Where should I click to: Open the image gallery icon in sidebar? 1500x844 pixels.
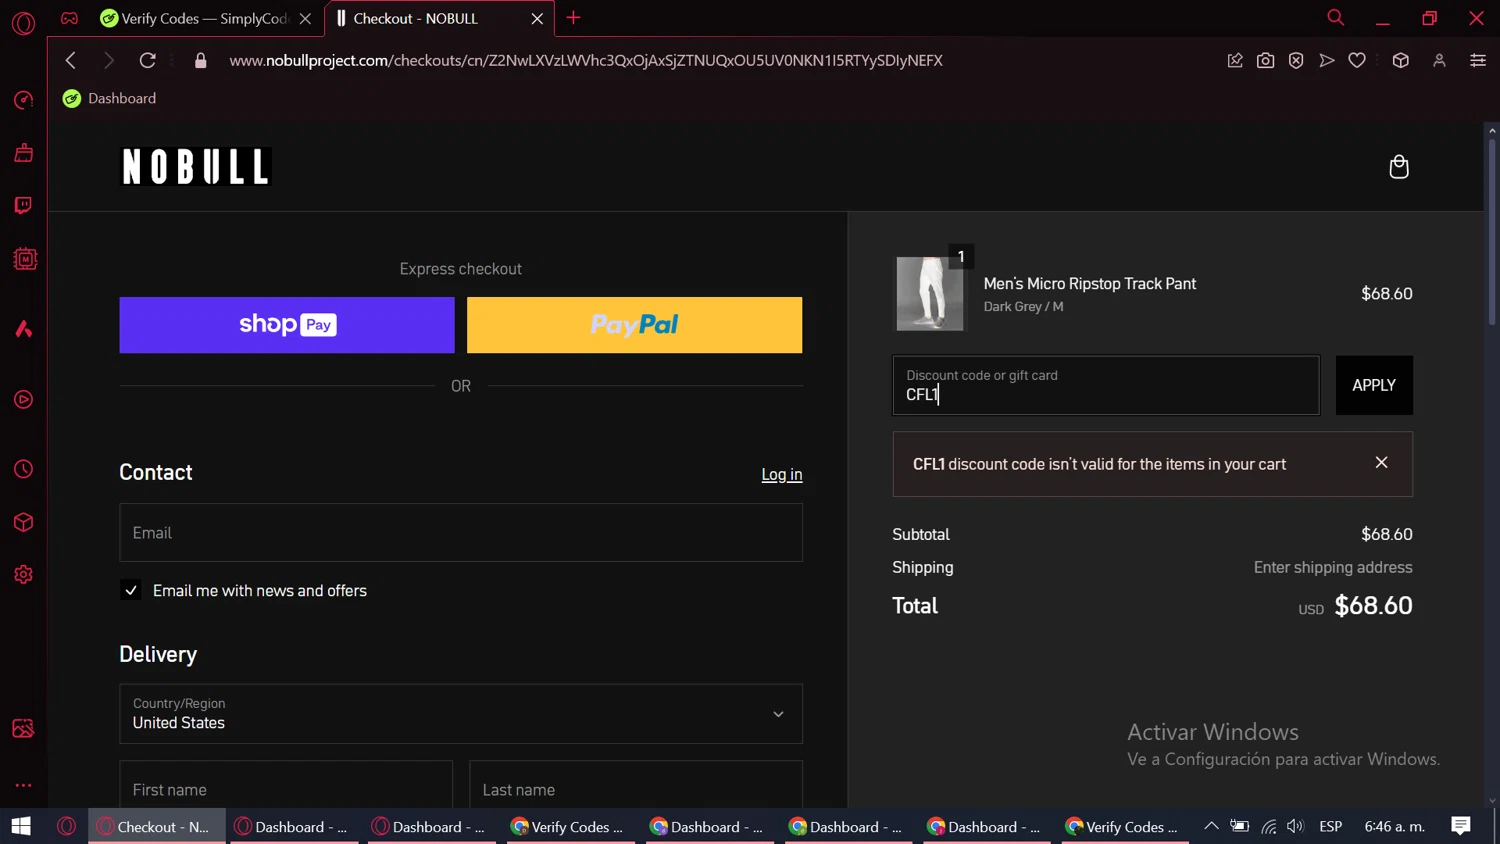23,729
